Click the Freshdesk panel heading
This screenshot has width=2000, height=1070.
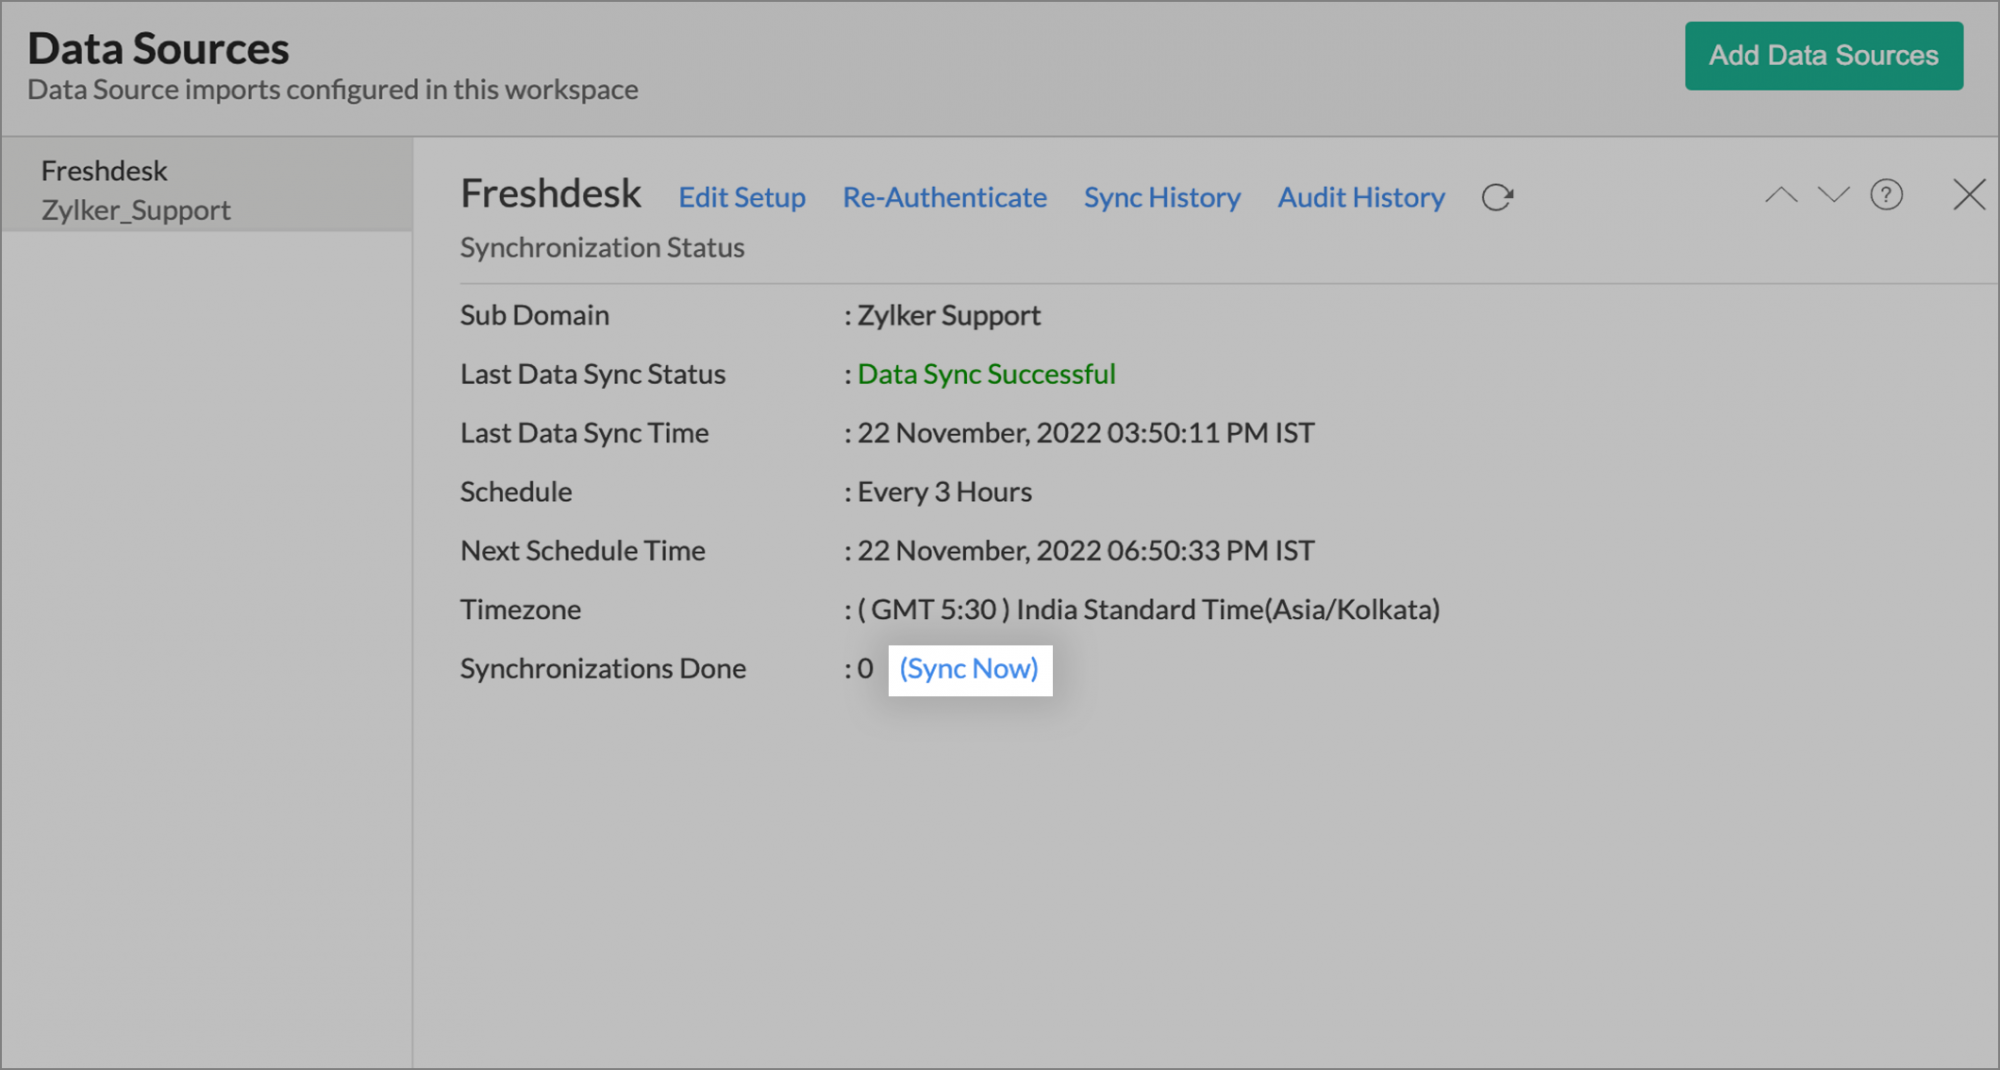(x=550, y=193)
